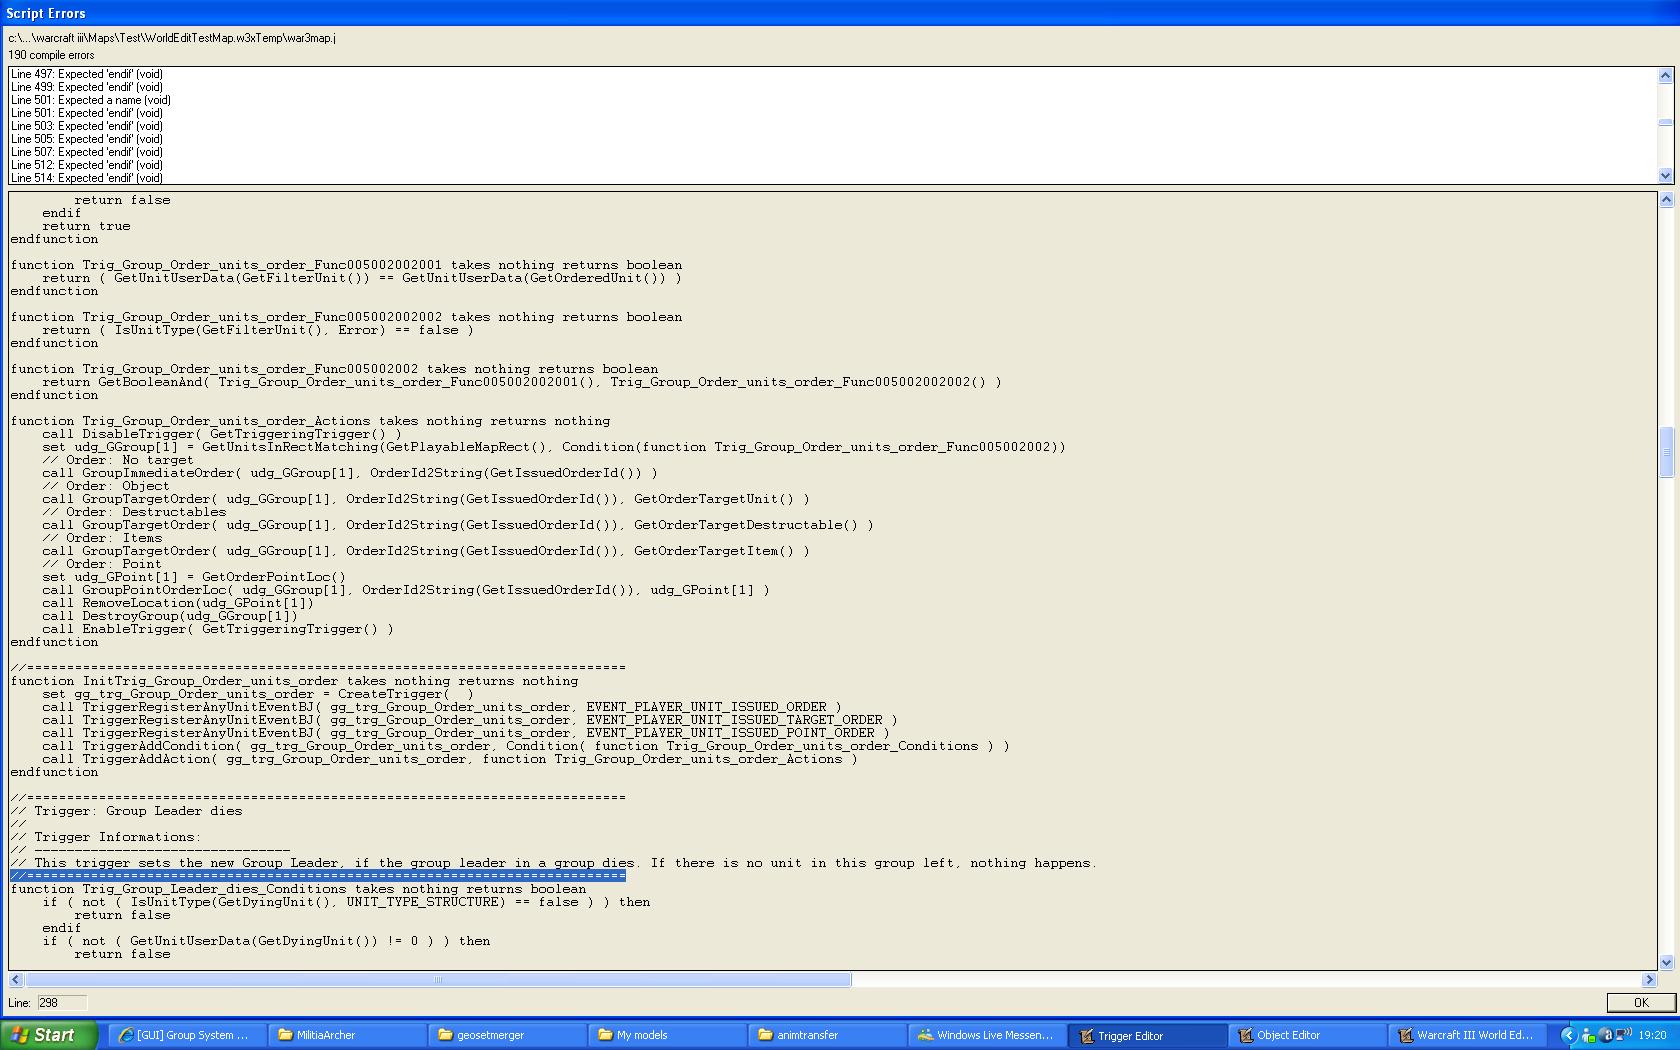Screen dimensions: 1680x1050
Task: Click the error list scrollbar thumb
Action: coord(1665,123)
